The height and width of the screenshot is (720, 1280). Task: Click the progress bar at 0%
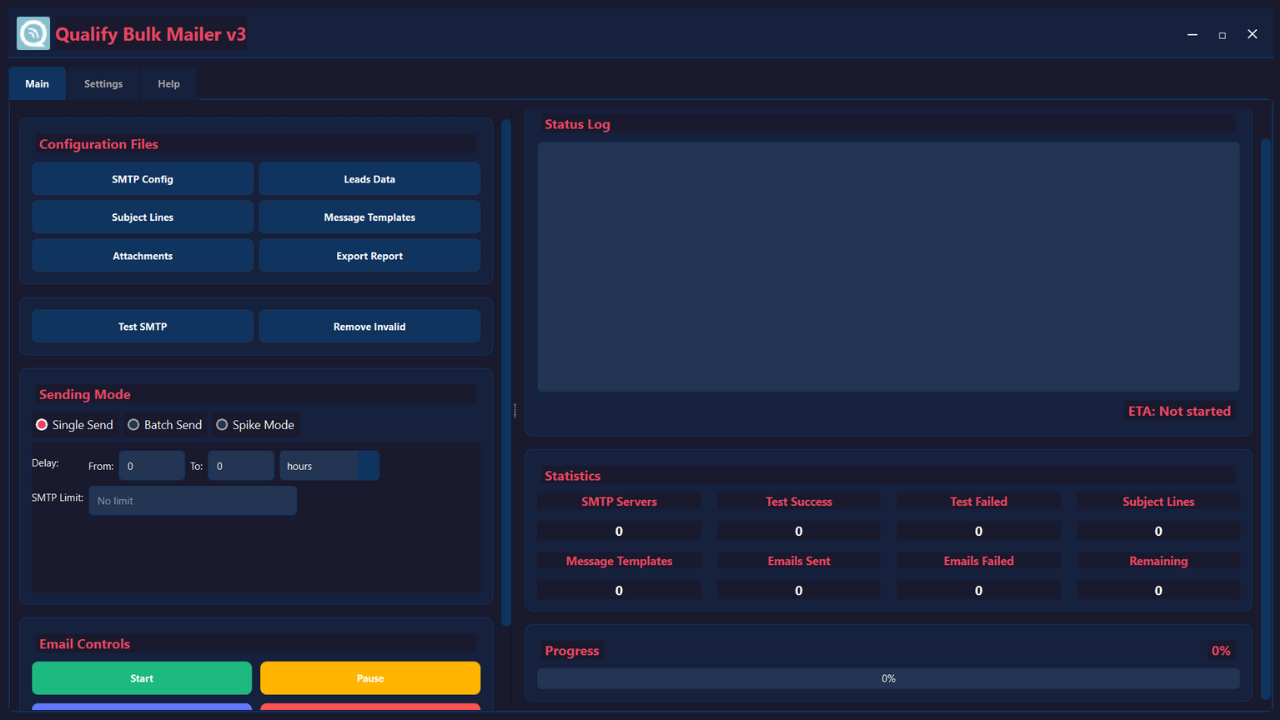point(888,679)
